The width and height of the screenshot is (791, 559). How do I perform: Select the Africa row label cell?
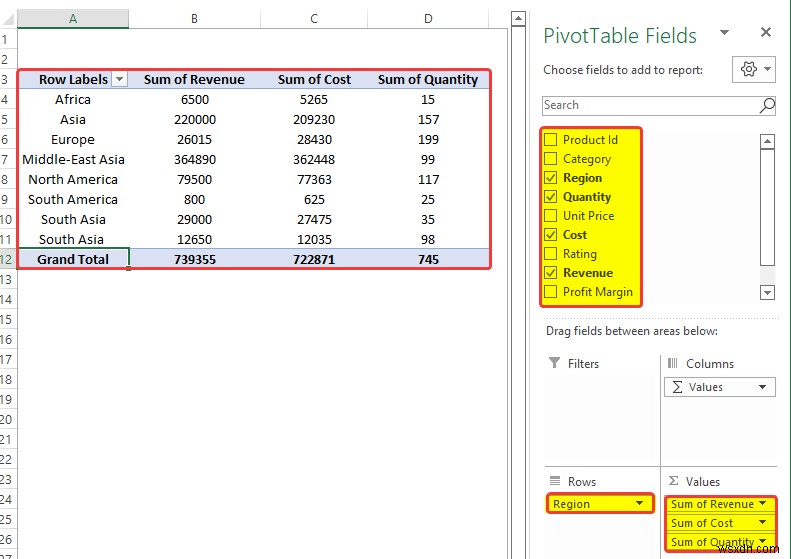73,99
